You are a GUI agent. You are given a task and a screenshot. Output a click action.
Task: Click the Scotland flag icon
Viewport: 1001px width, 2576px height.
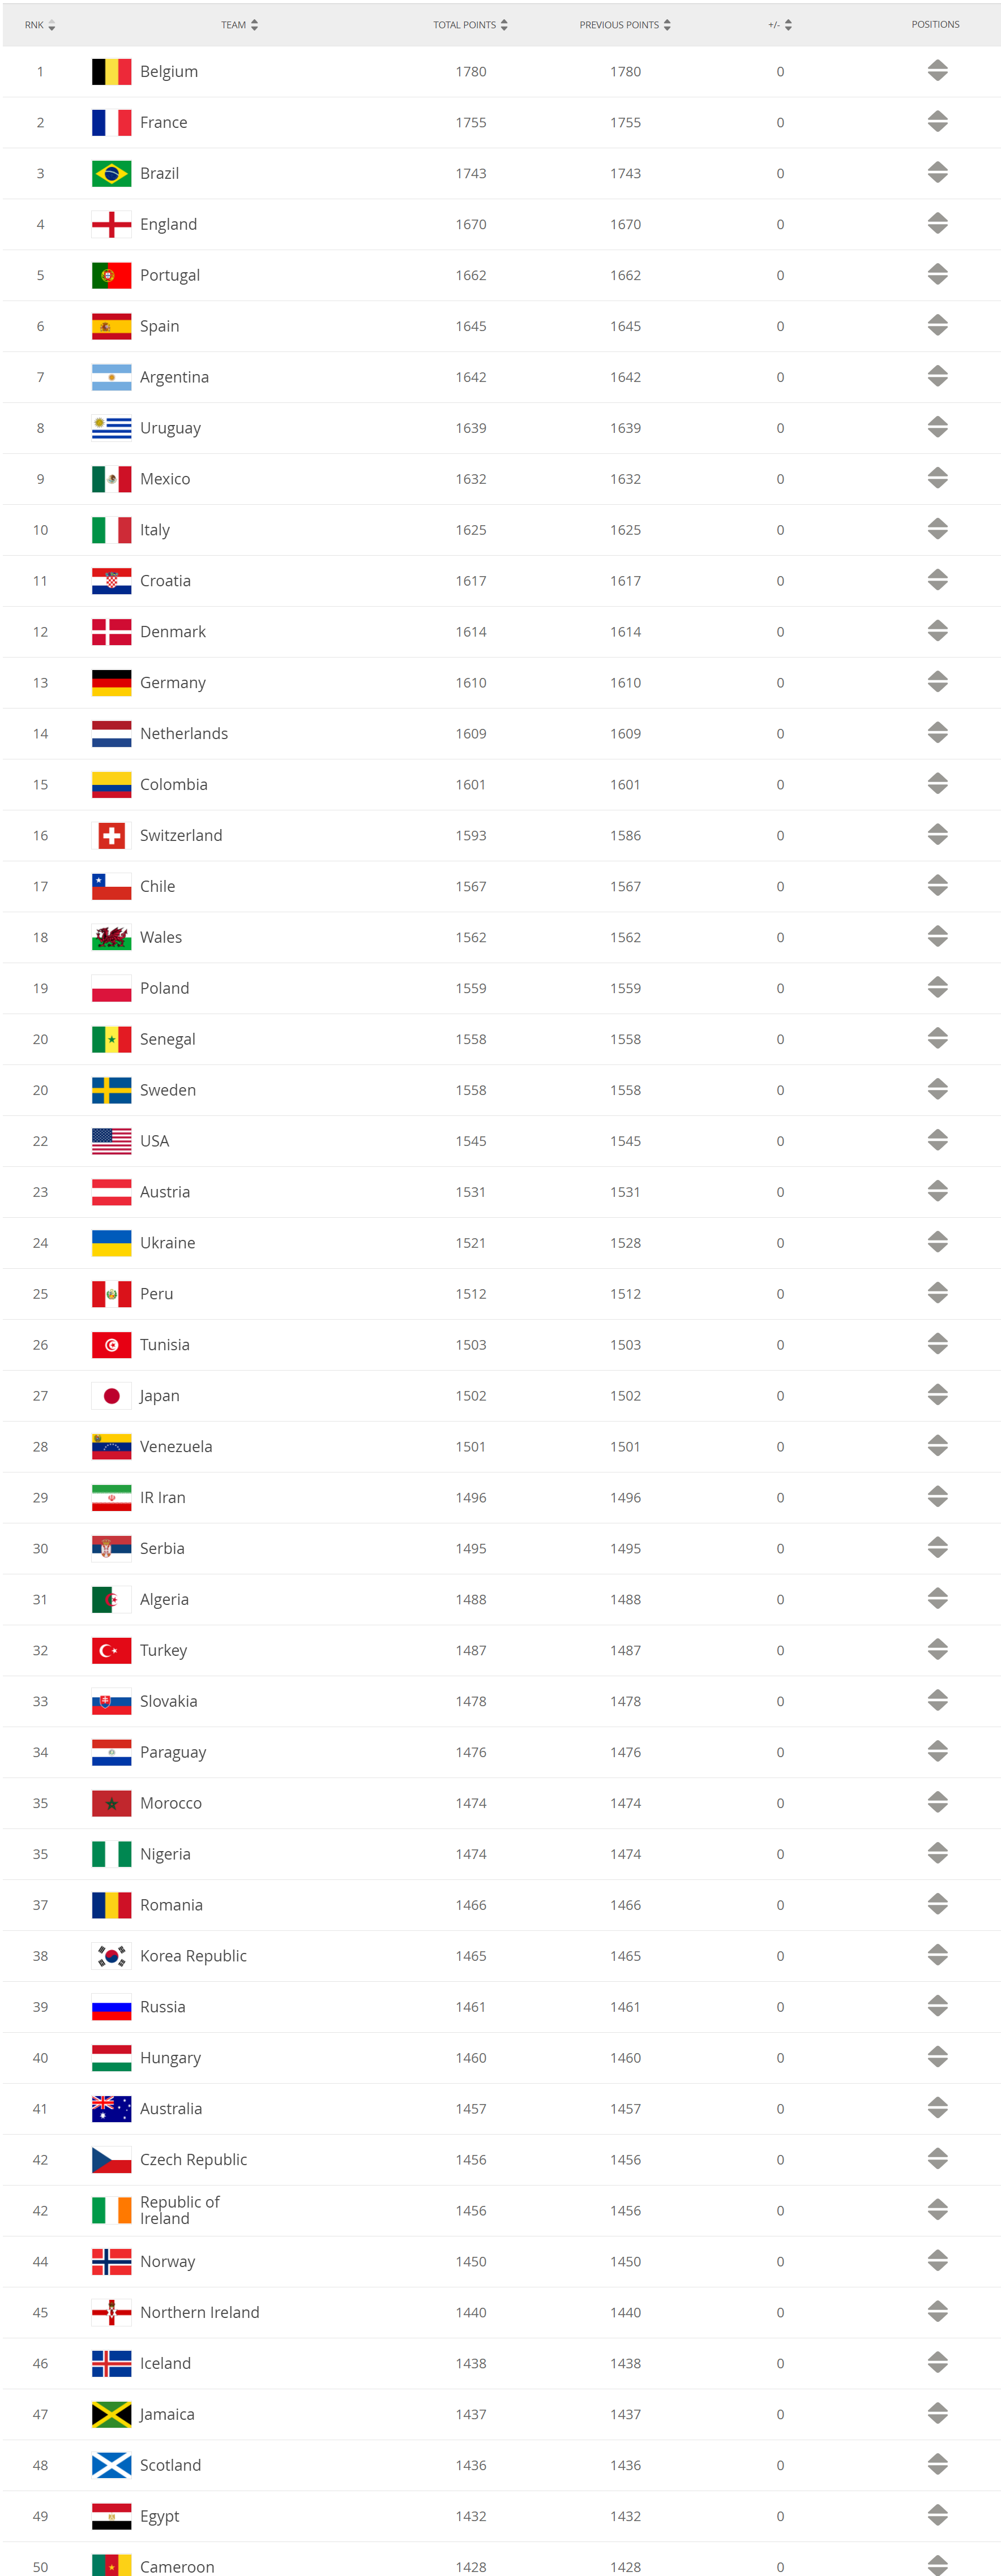coord(111,2465)
